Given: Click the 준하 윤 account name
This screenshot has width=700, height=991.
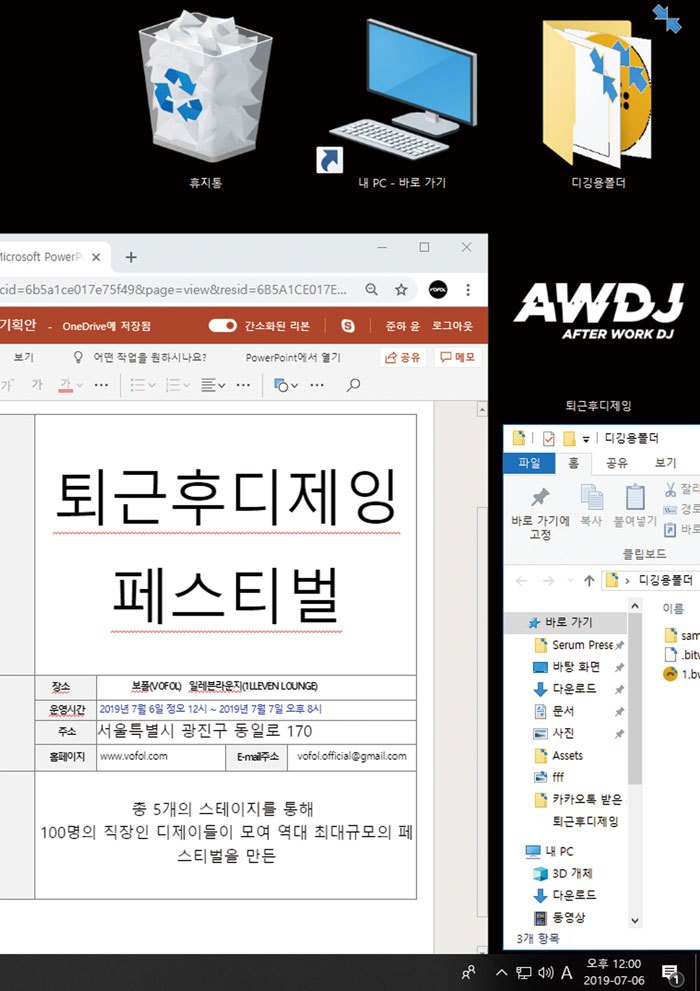Looking at the screenshot, I should pos(402,325).
